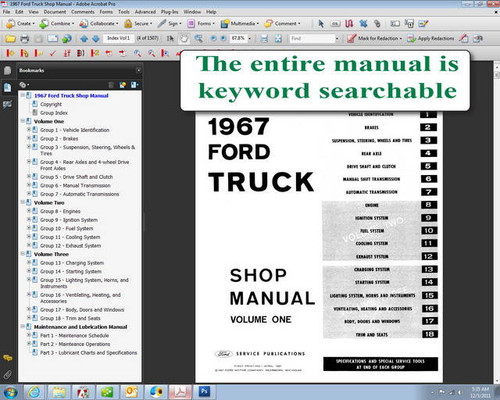Click the Windows Start button
The image size is (500, 400).
point(10,392)
